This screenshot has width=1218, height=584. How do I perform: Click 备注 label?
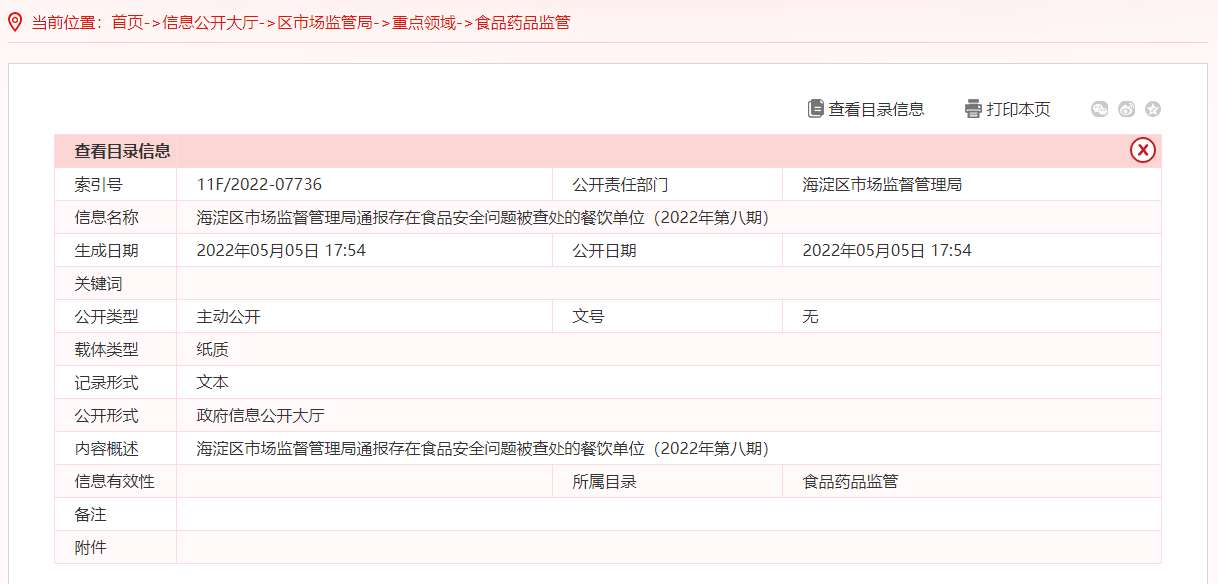(90, 515)
